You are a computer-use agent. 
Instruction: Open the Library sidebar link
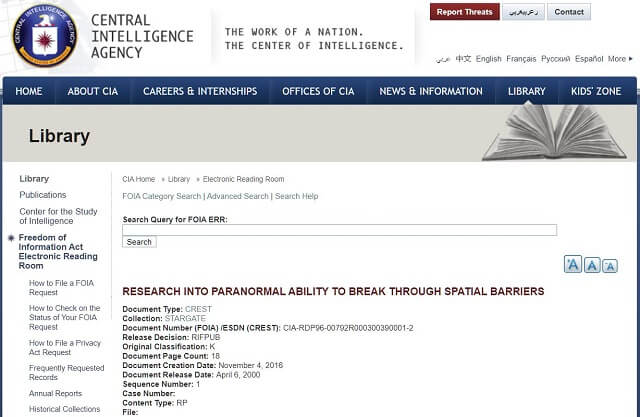point(34,179)
